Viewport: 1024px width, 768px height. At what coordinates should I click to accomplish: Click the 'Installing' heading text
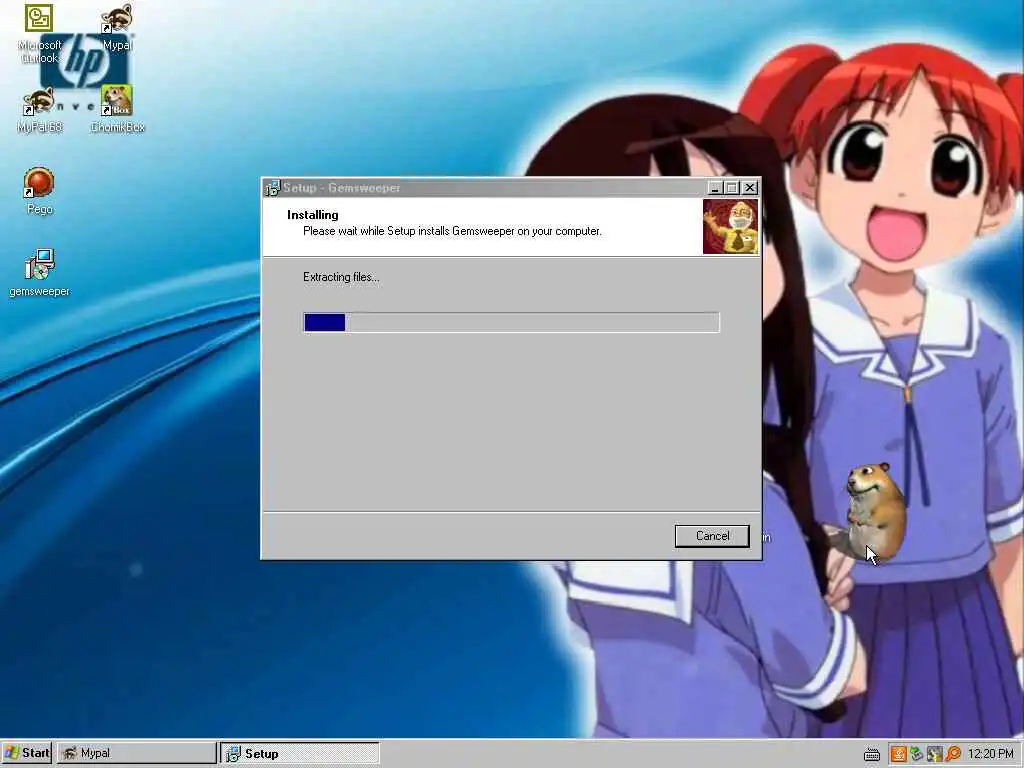tap(313, 215)
